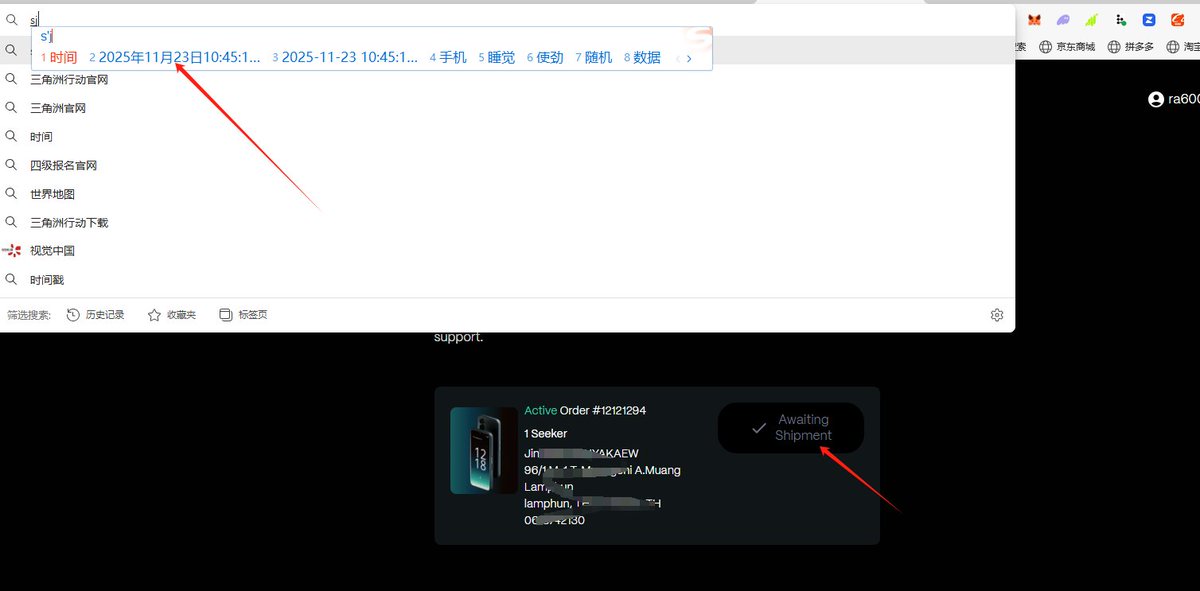
Task: Click the star icon beside 收藏夹
Action: (x=154, y=315)
